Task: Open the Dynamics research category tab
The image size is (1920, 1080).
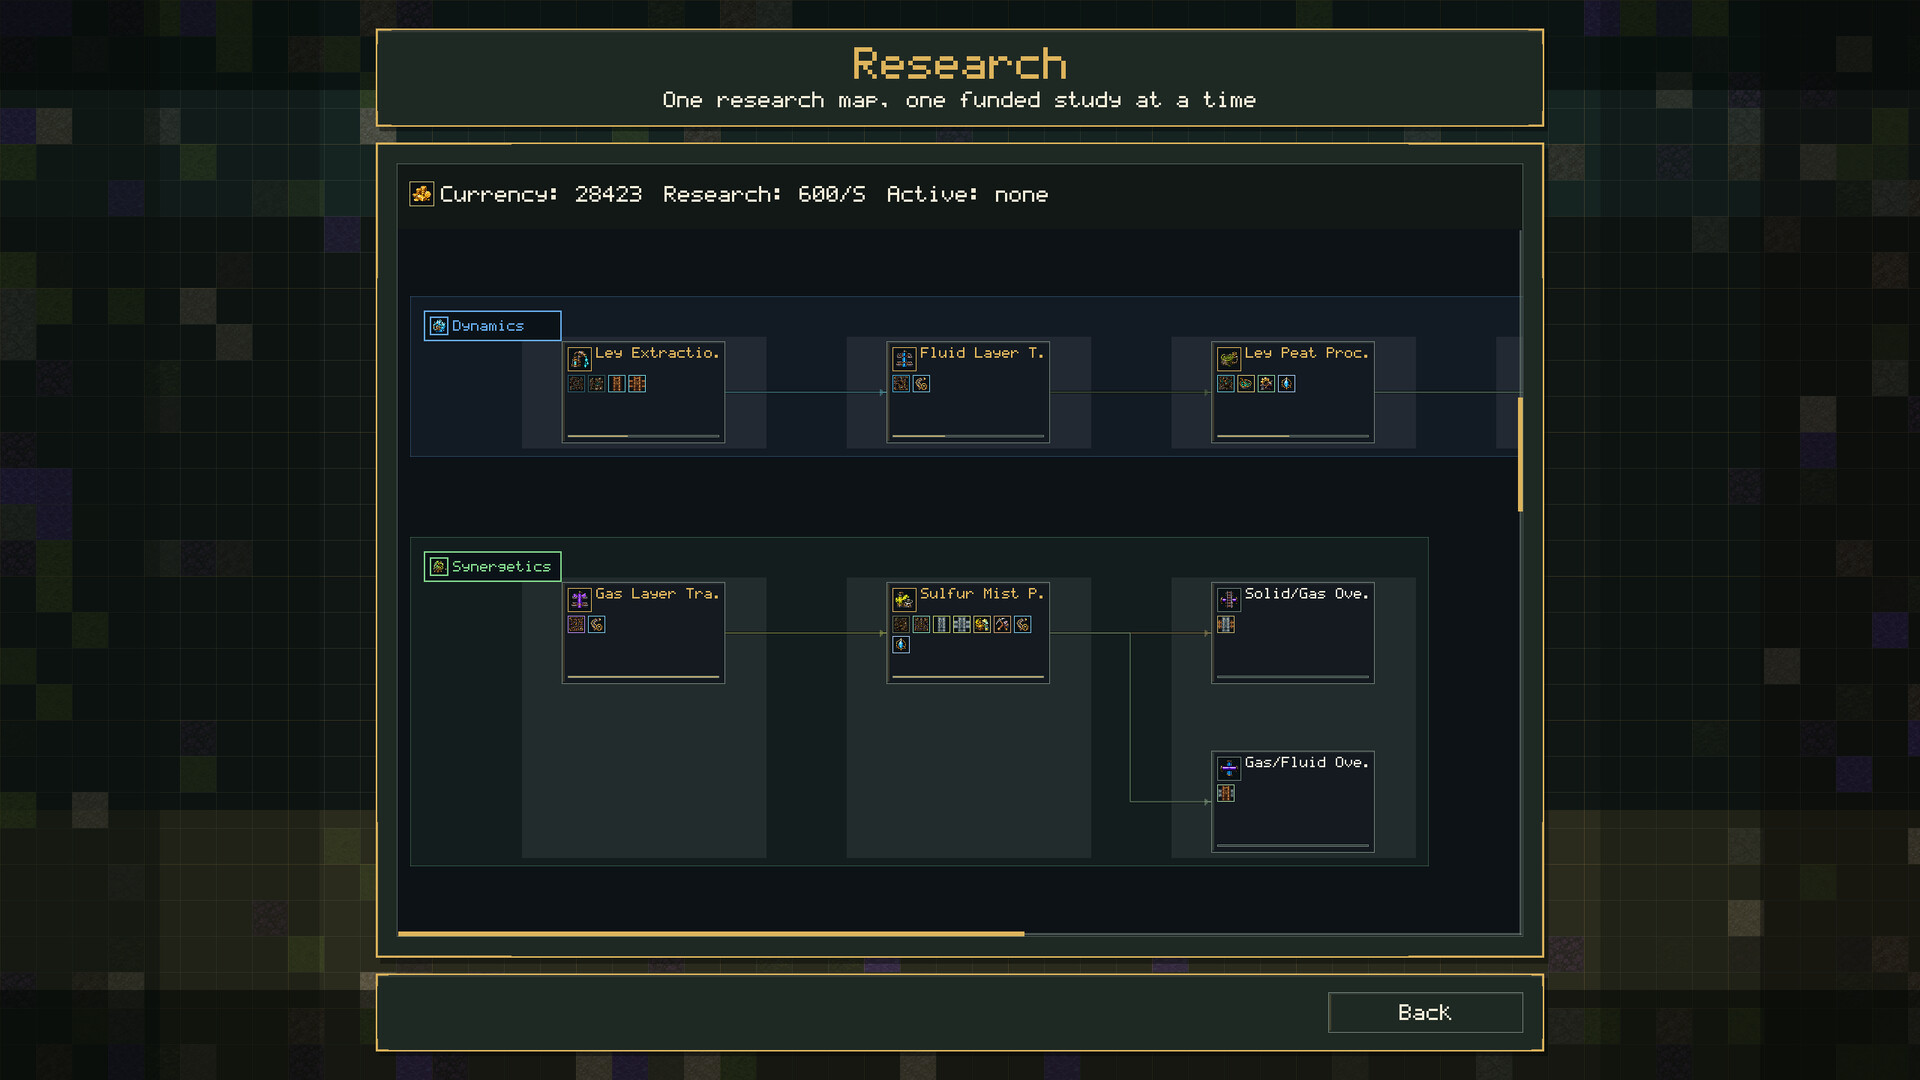Action: point(492,326)
